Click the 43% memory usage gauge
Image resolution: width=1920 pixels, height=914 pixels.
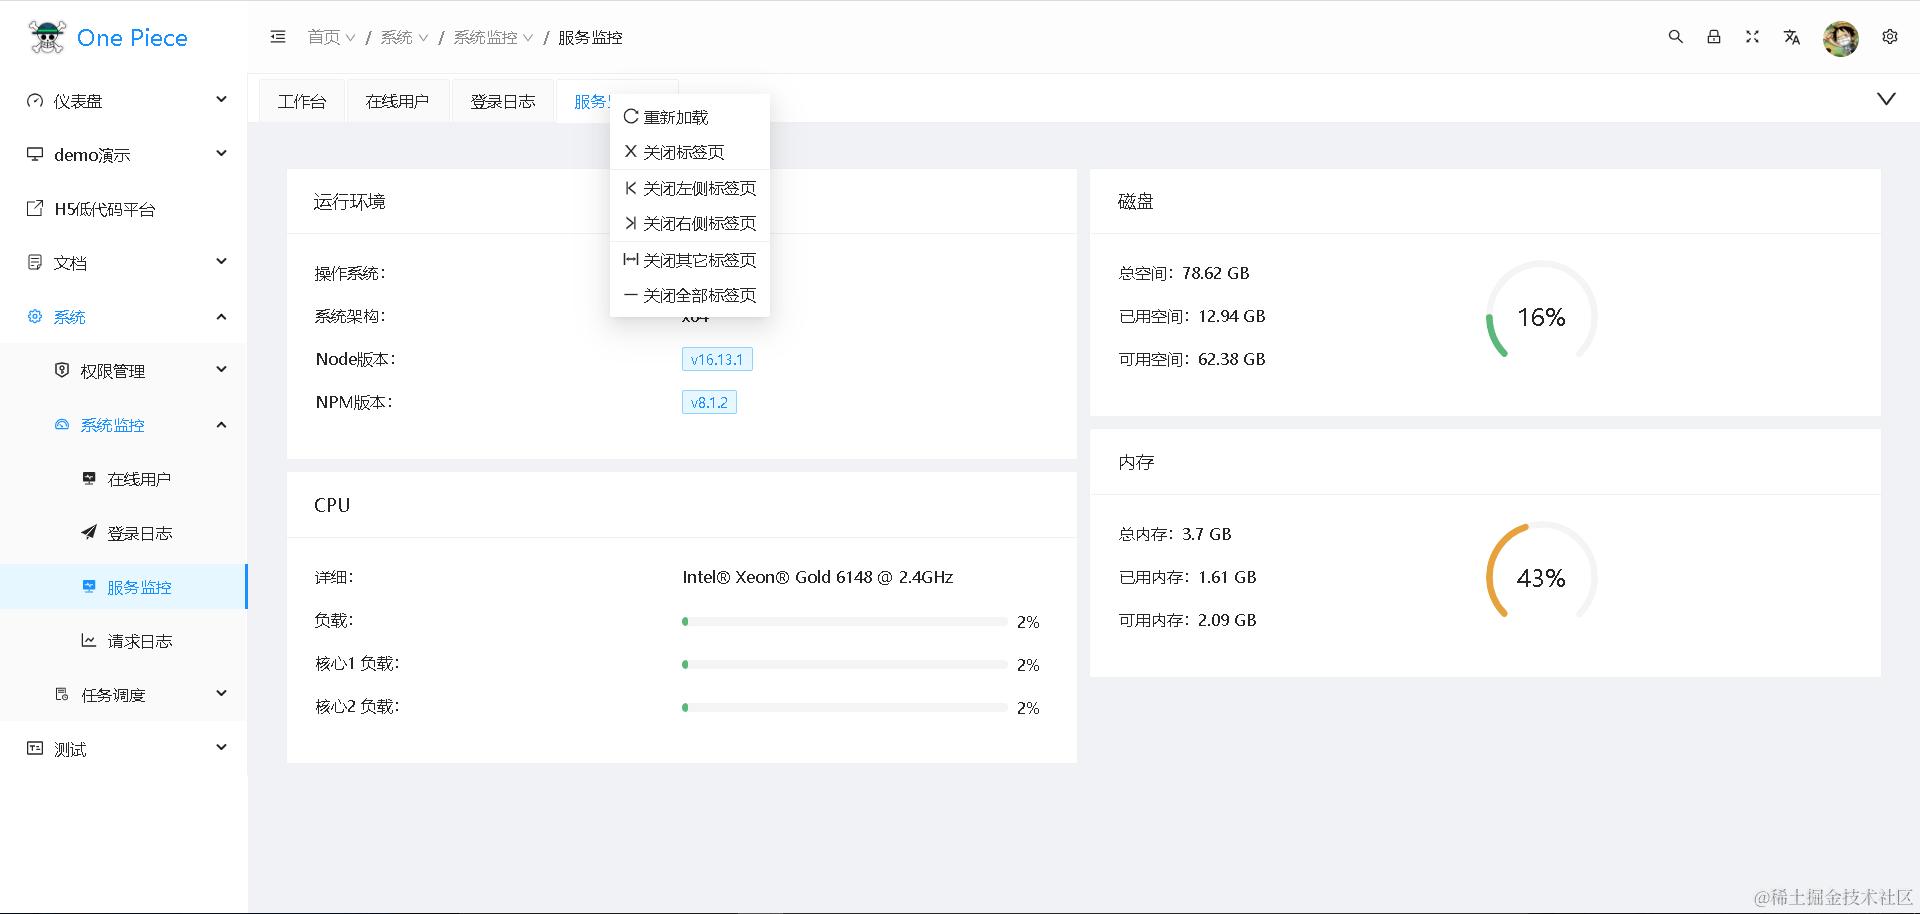(x=1541, y=577)
